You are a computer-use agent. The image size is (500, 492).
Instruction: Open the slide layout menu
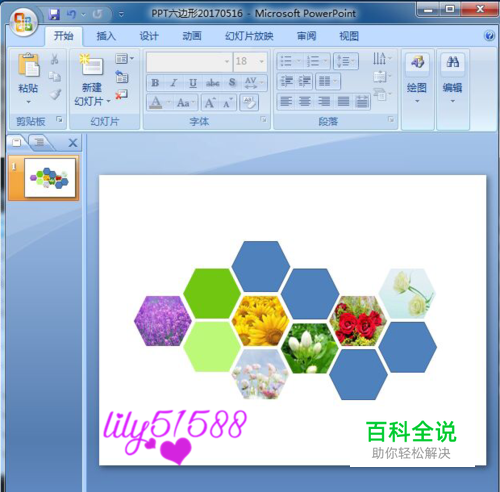tap(124, 59)
